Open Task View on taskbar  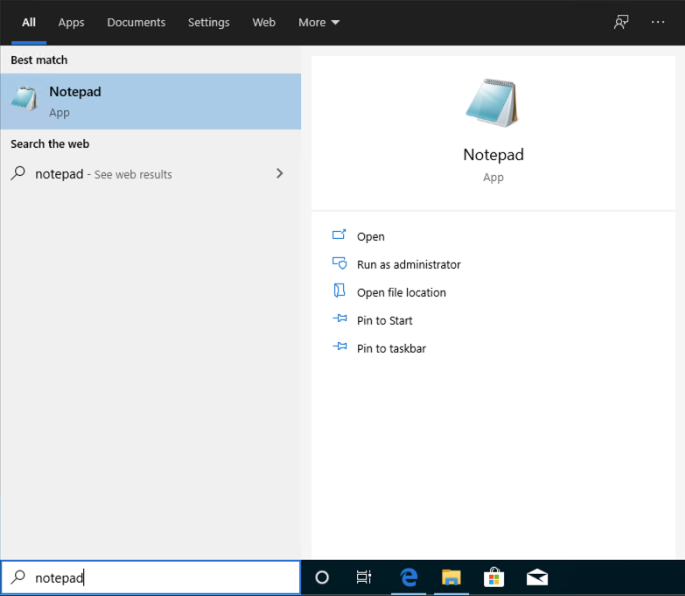363,578
